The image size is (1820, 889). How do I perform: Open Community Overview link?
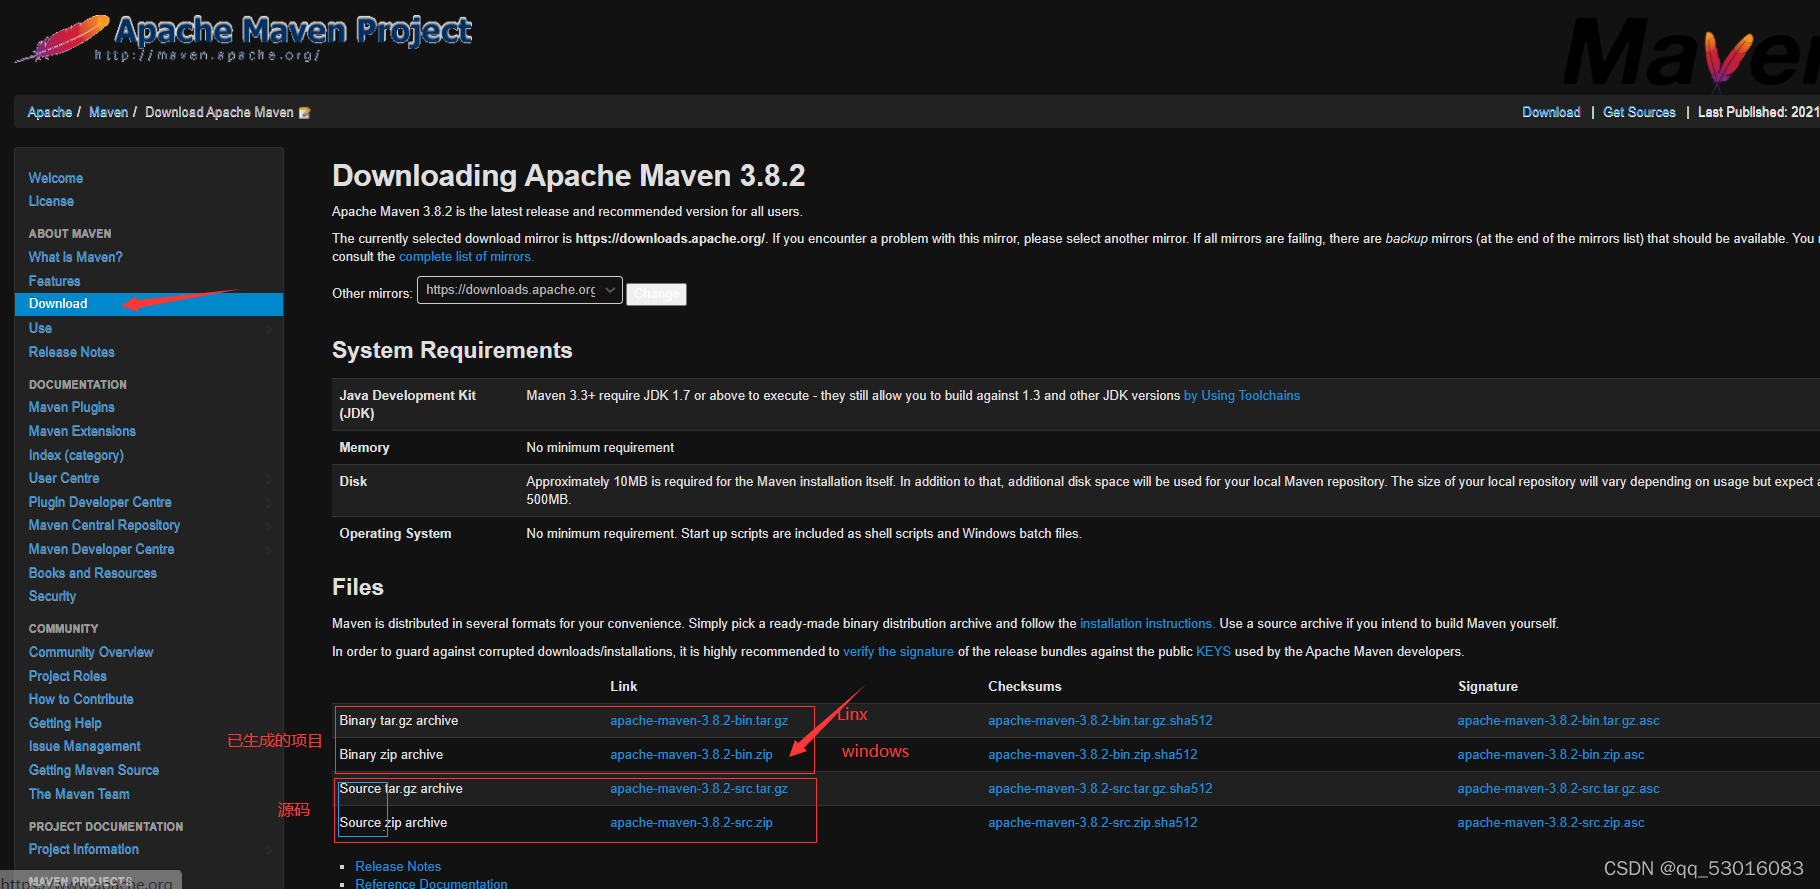click(91, 652)
